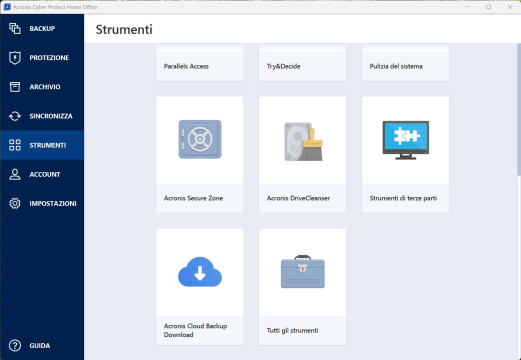Close the Acronis window
521x360 pixels.
point(510,7)
